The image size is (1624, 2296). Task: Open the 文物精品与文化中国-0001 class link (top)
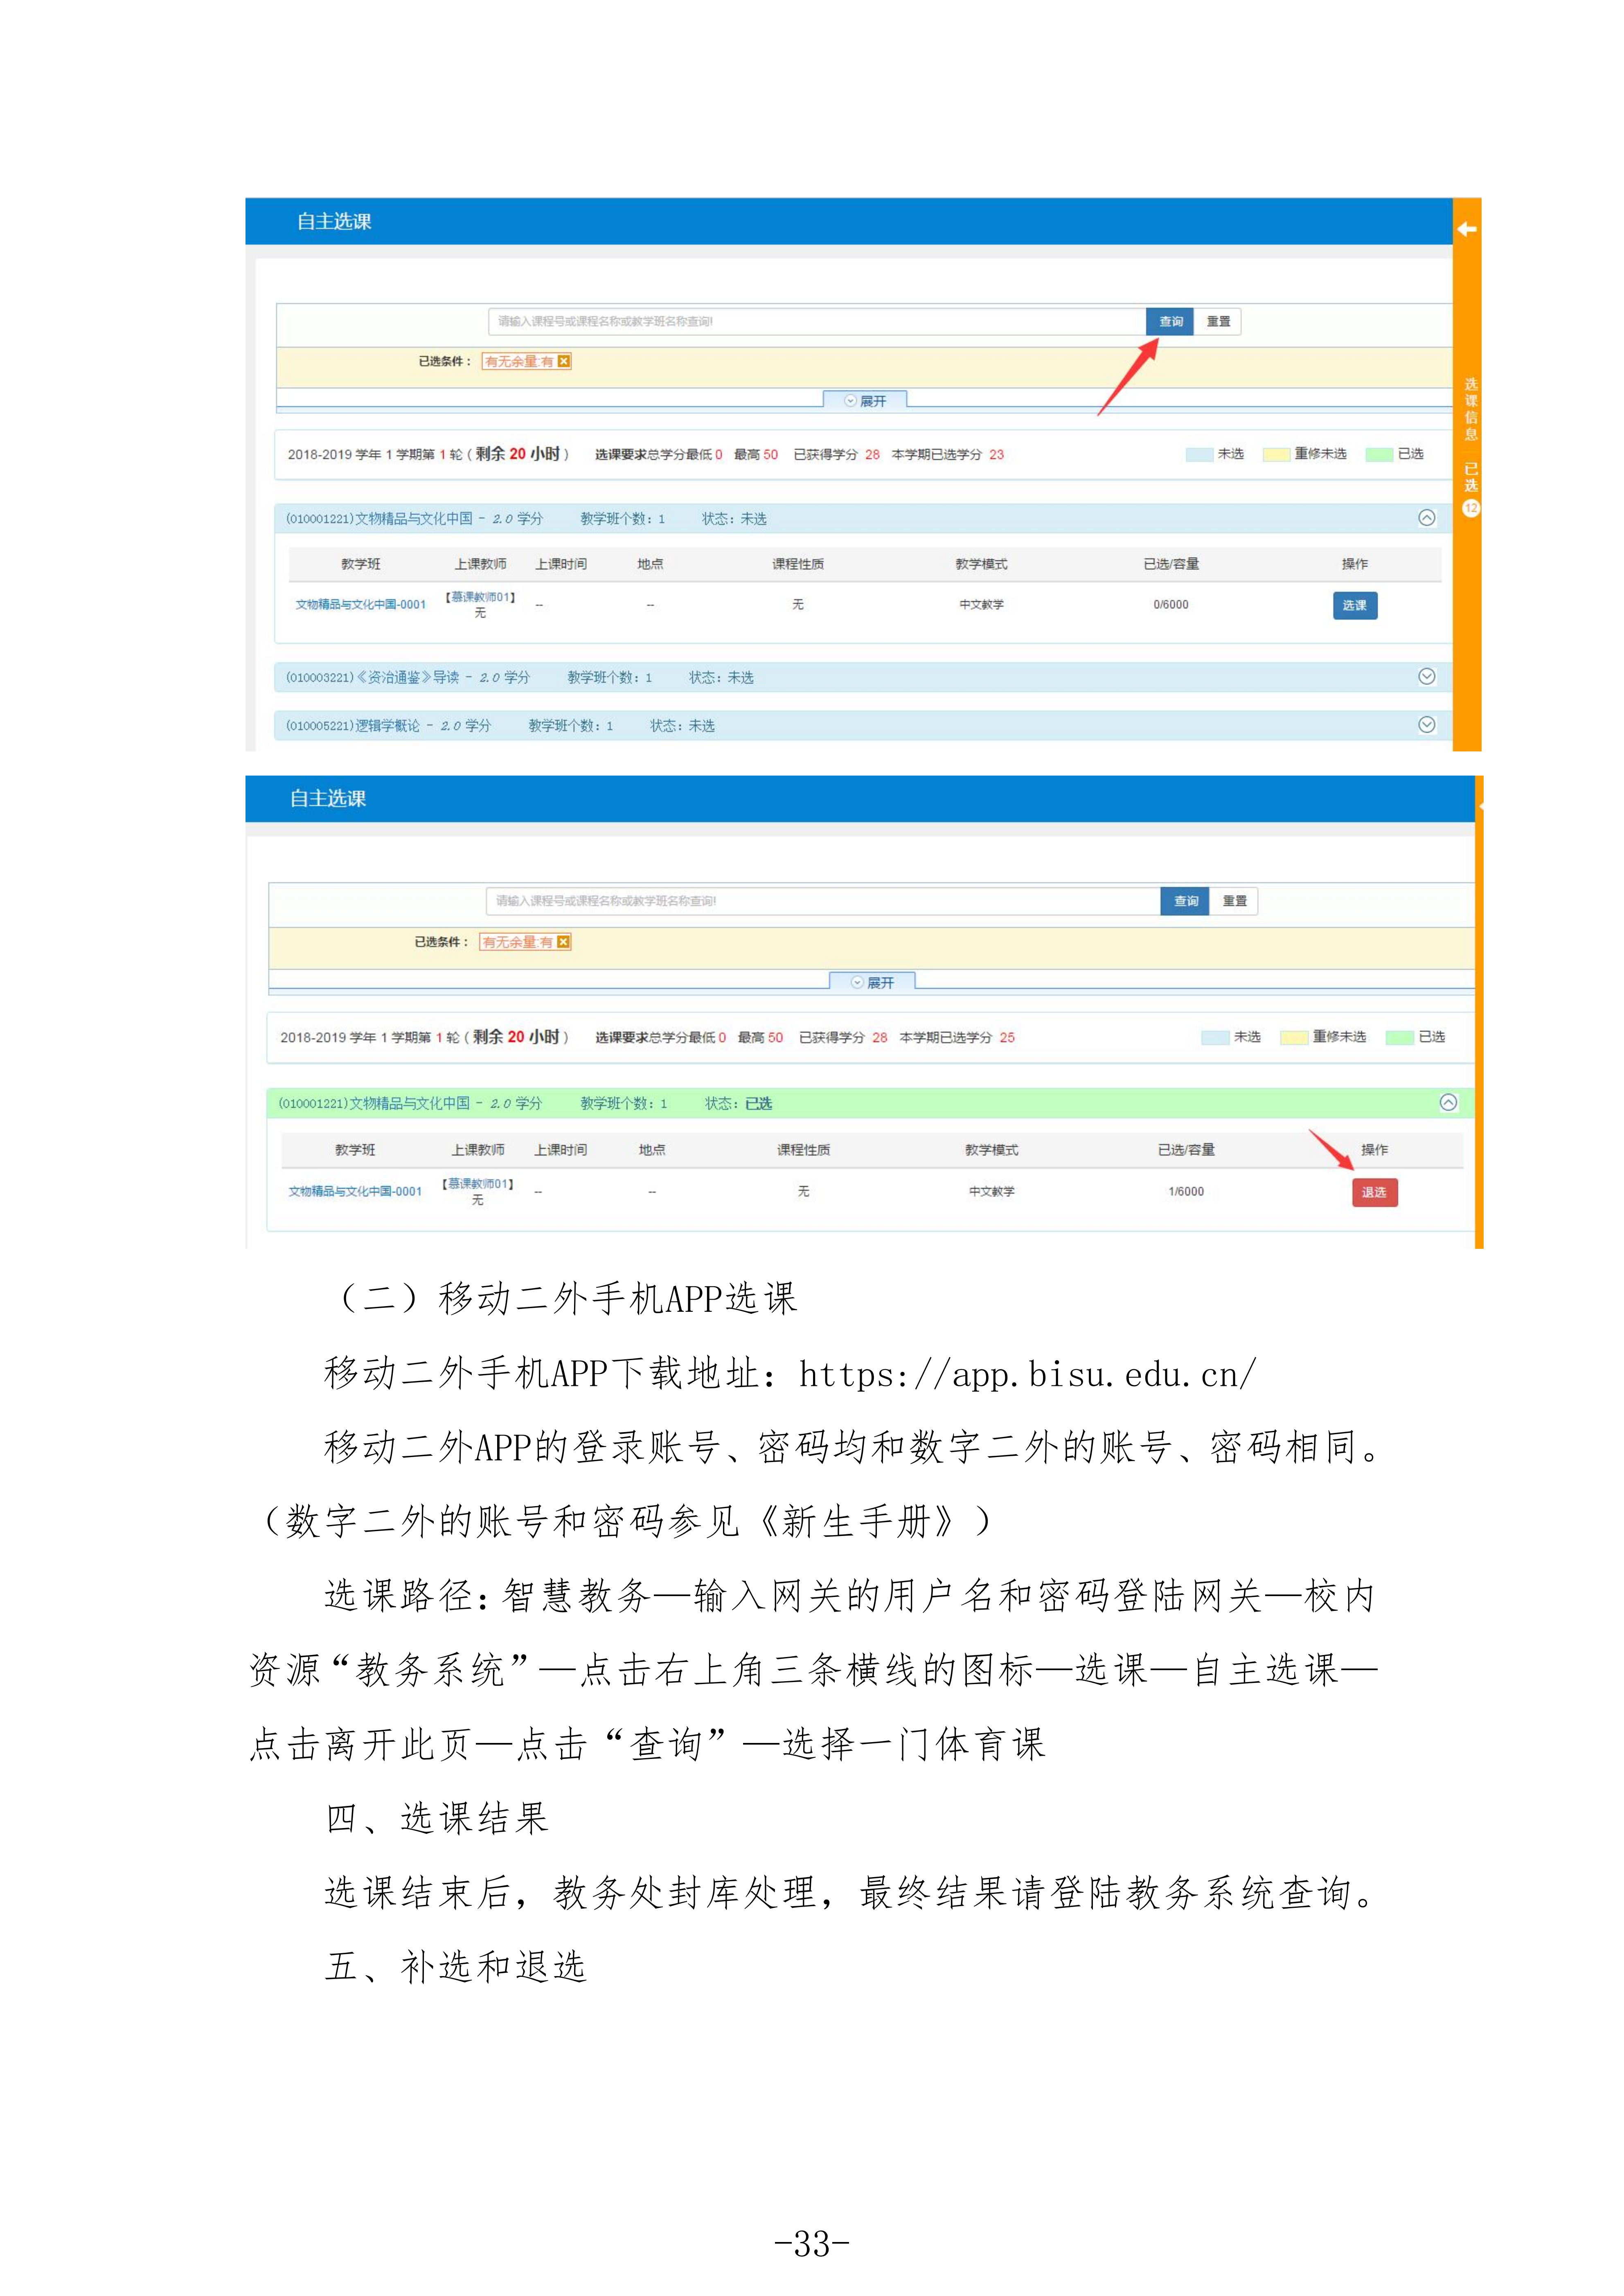[360, 605]
